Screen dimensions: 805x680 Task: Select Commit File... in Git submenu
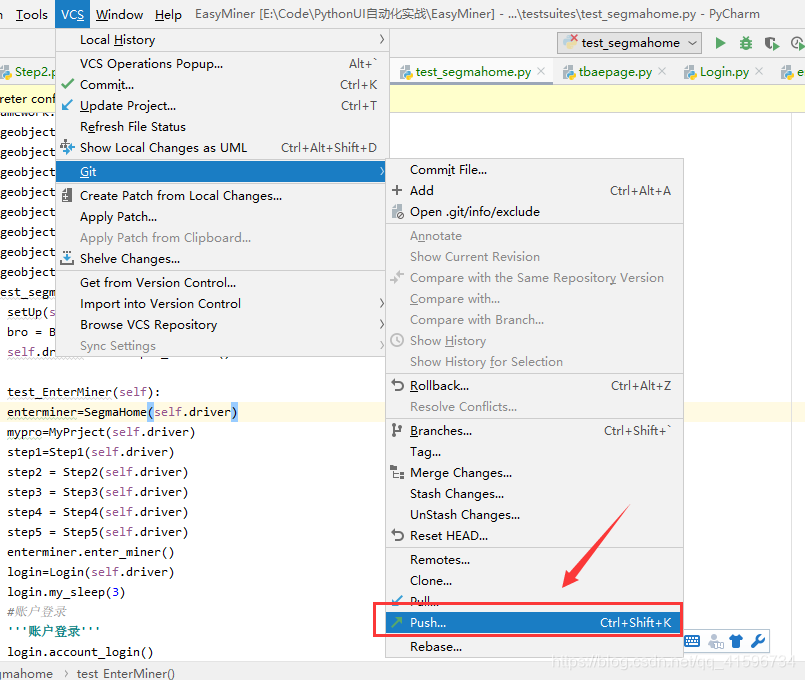point(534,170)
